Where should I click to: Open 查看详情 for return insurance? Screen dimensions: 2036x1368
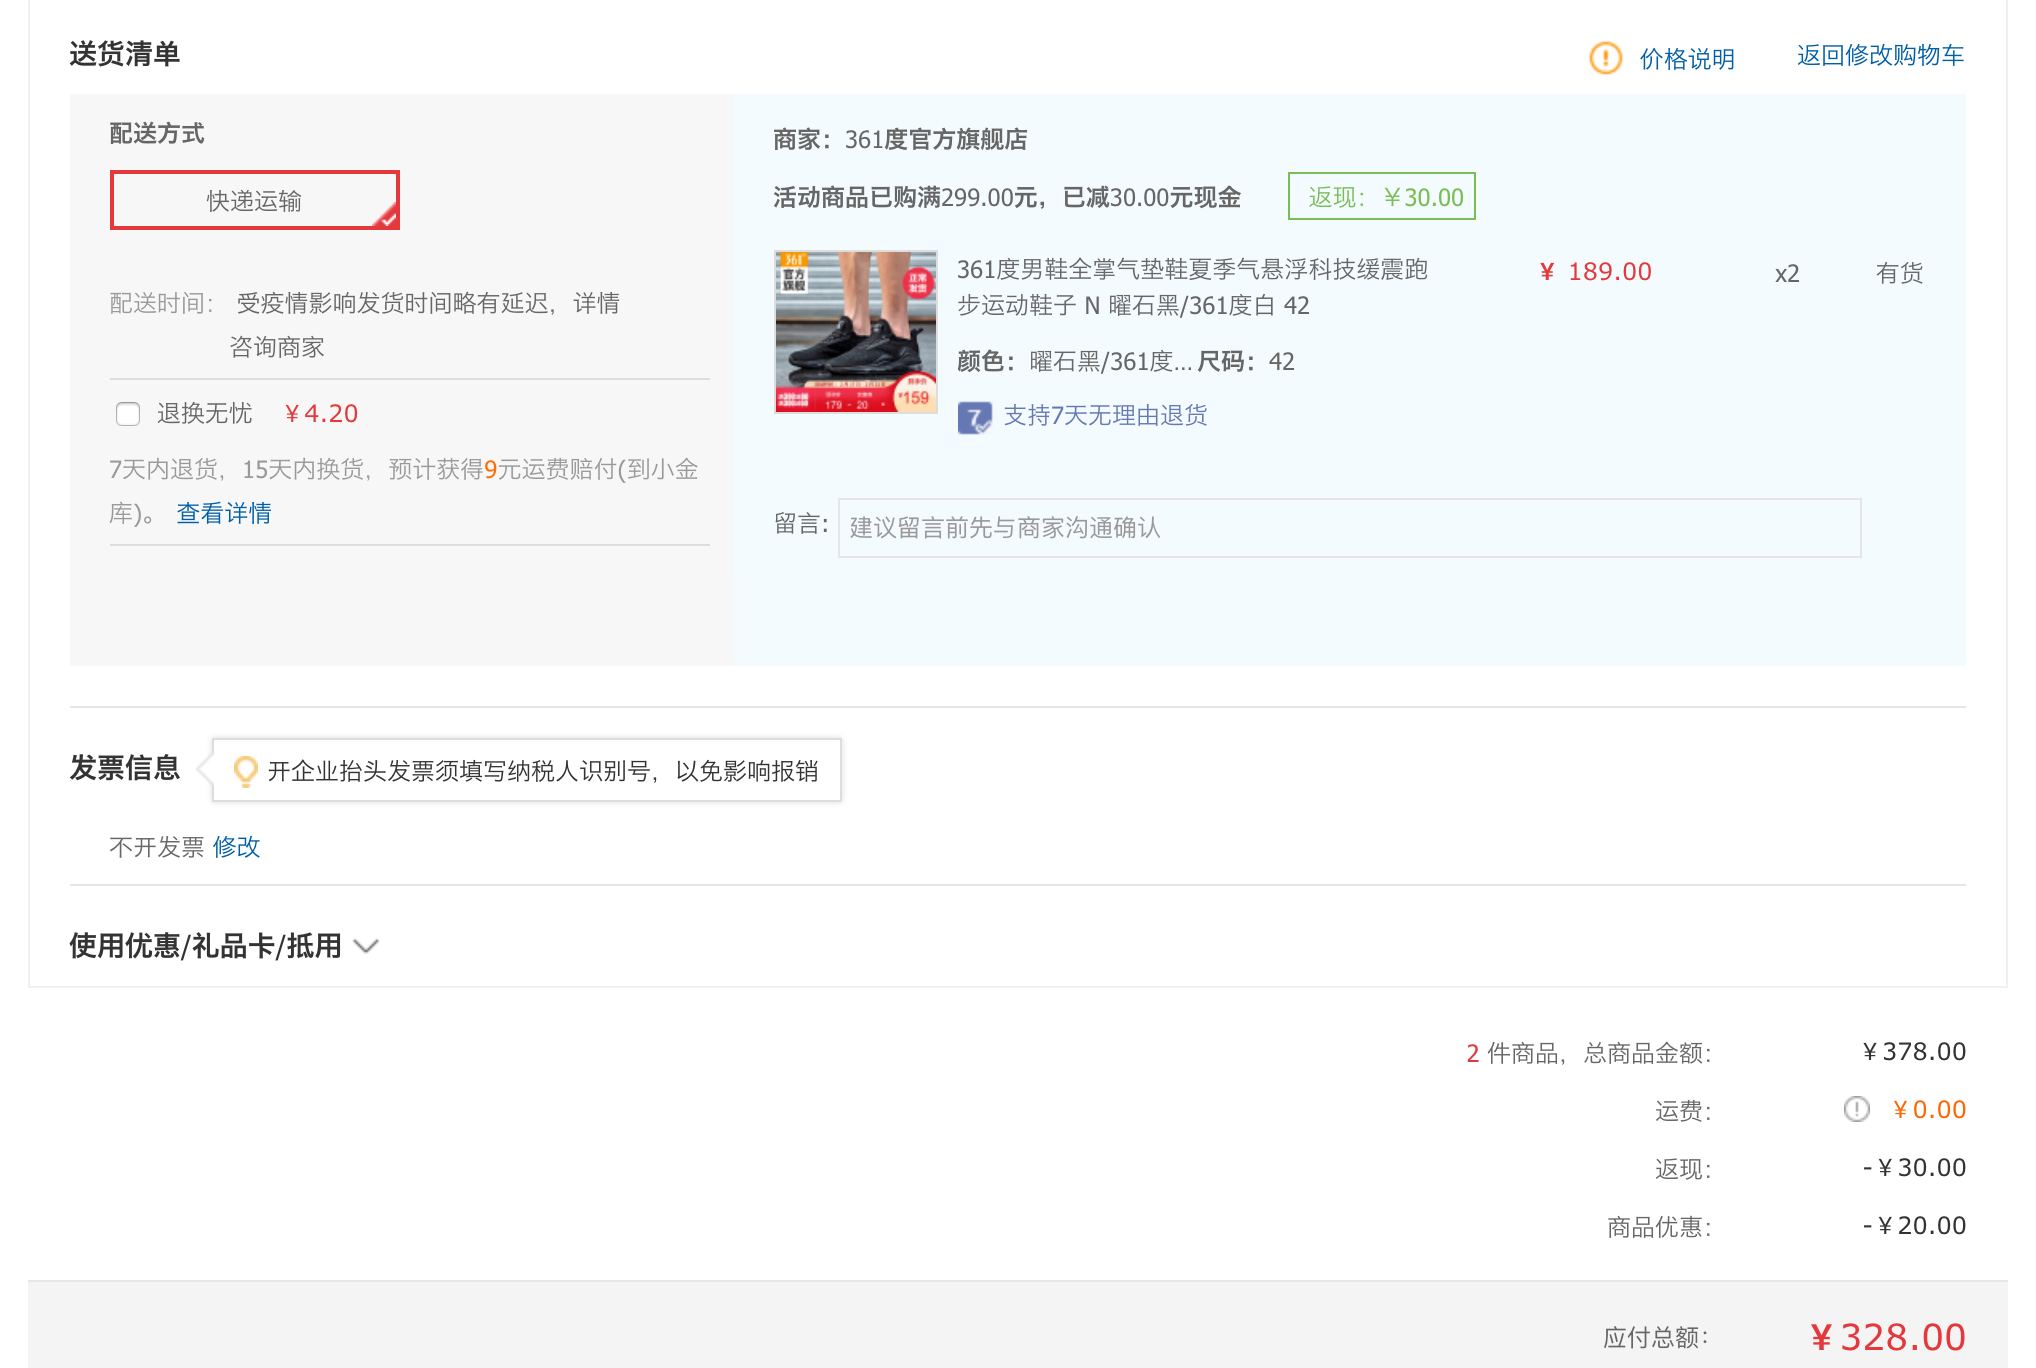tap(224, 513)
